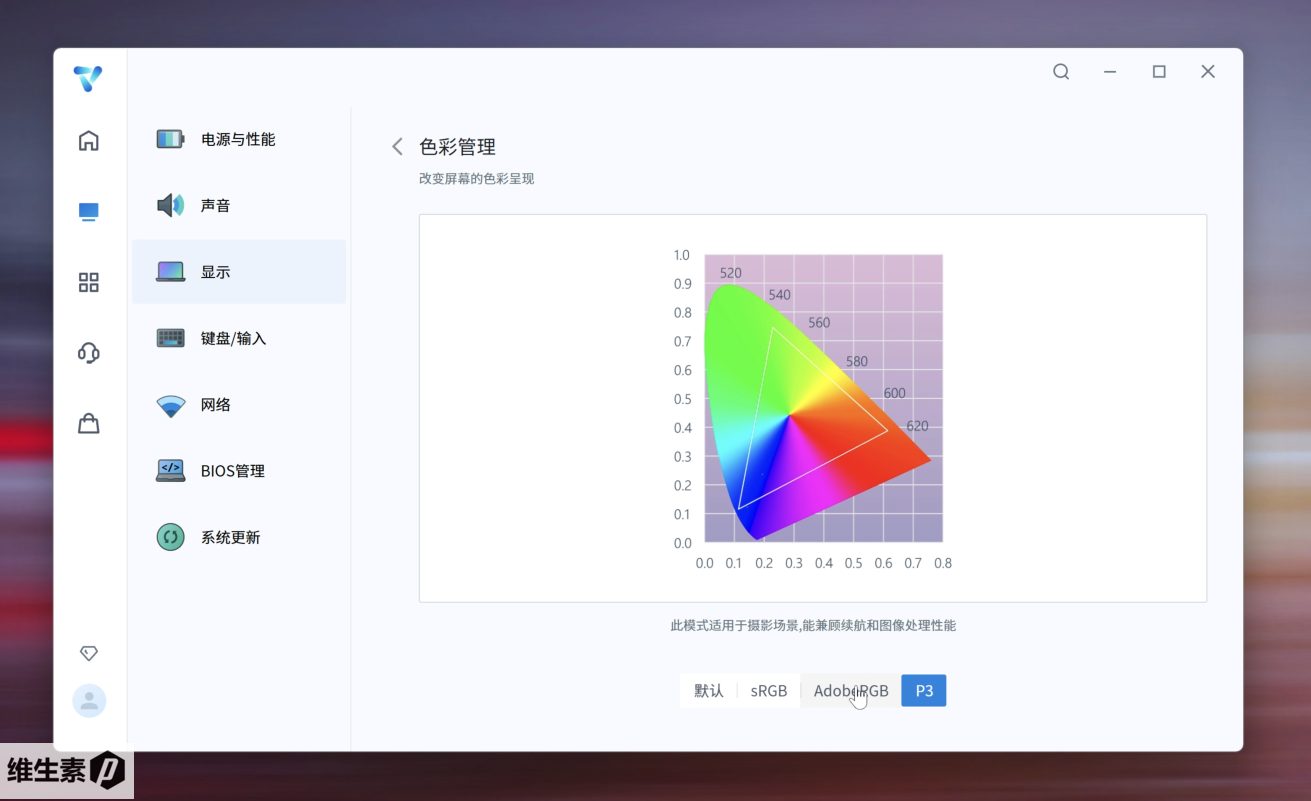This screenshot has width=1311, height=801.
Task: Open 键盘/输入 settings
Action: click(233, 338)
